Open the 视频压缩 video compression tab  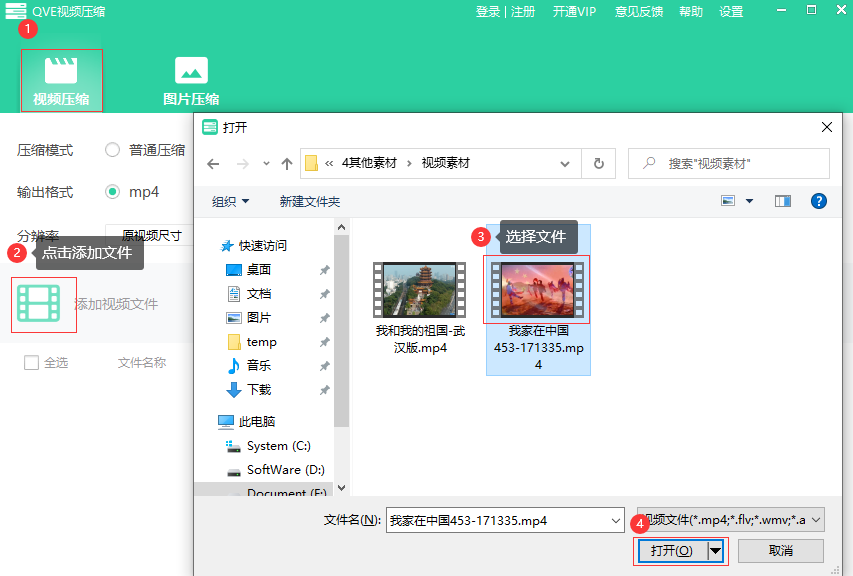coord(61,80)
